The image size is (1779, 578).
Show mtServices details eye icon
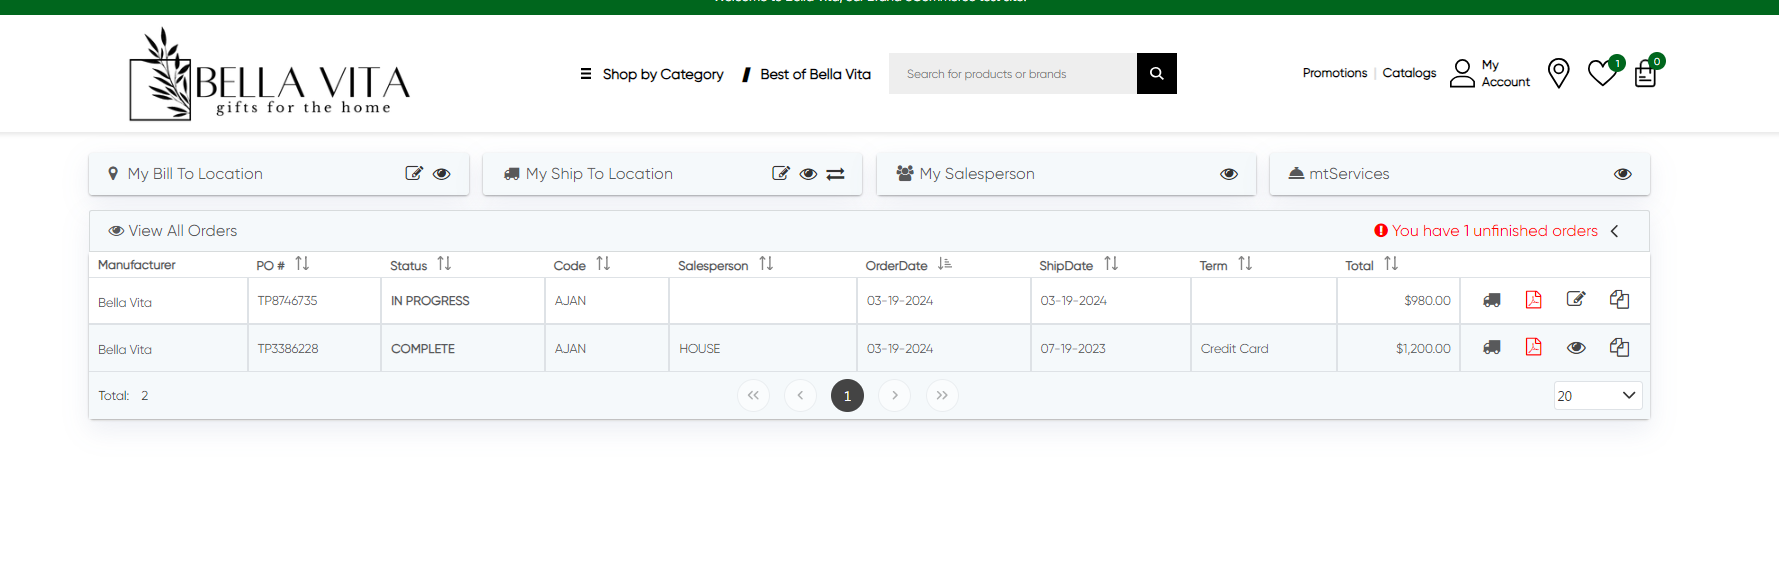1623,174
